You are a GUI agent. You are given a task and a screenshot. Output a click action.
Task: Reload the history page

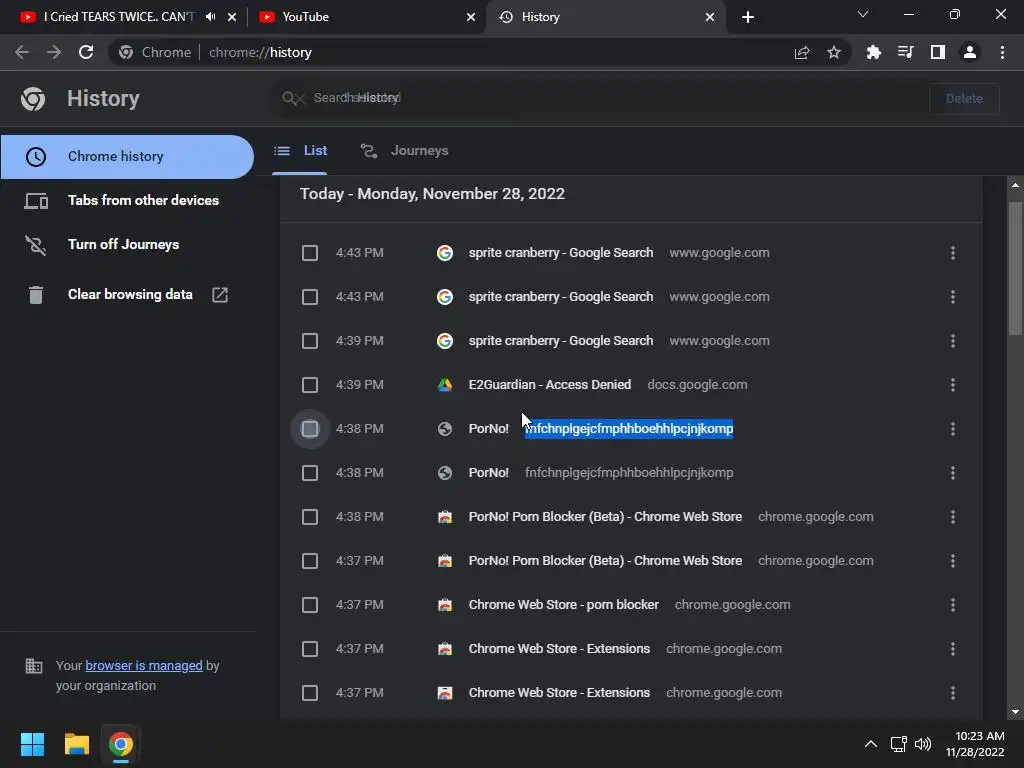(x=86, y=52)
